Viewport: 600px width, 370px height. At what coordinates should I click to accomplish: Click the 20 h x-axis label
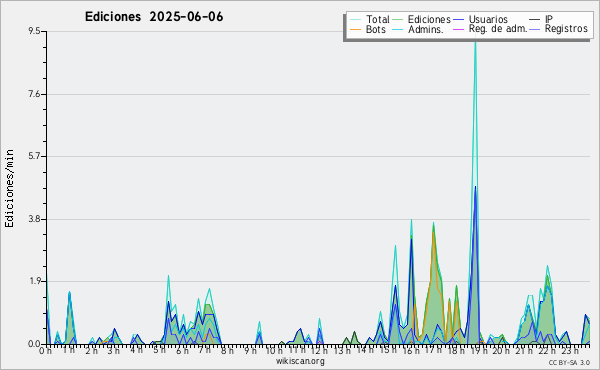[501, 350]
